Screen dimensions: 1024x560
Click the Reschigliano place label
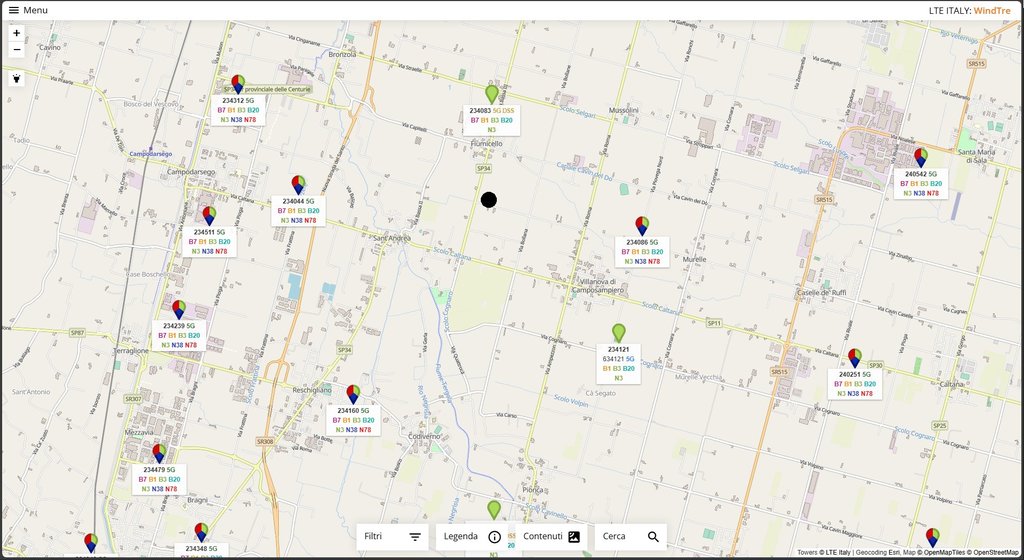coord(312,390)
